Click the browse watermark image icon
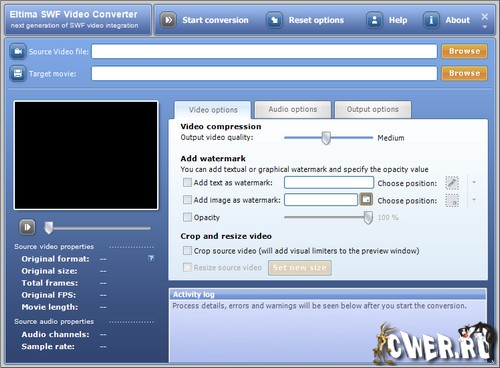 [366, 200]
